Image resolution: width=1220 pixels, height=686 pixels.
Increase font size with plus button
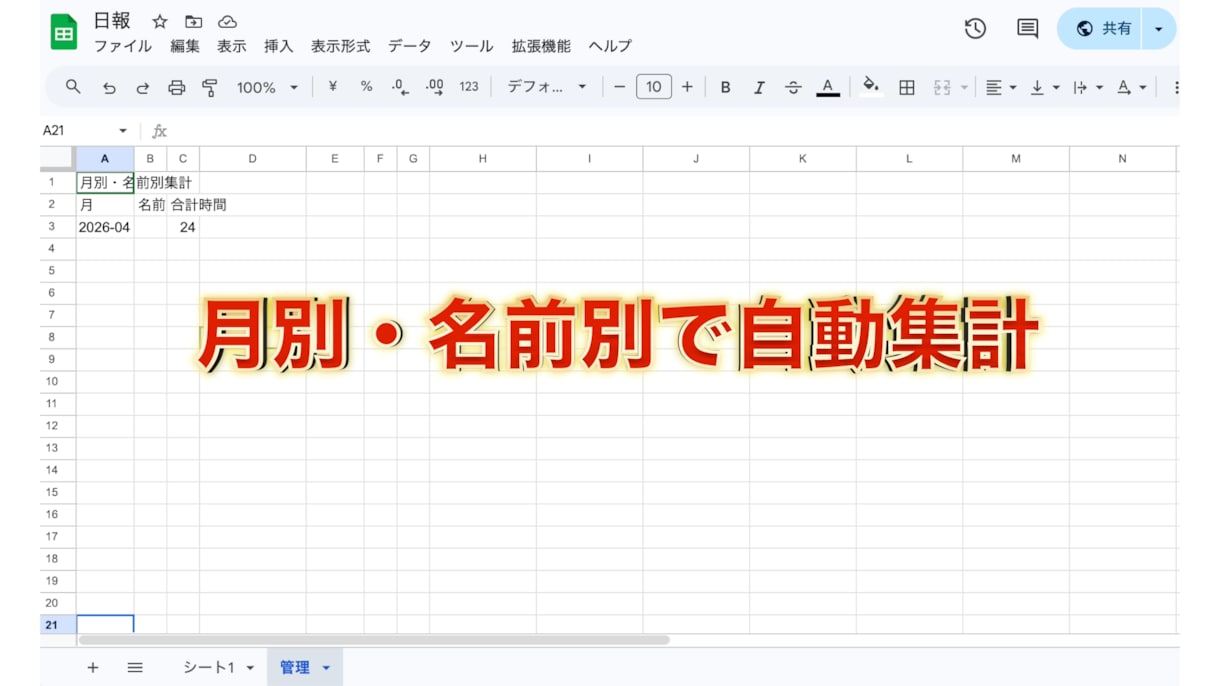pyautogui.click(x=687, y=87)
